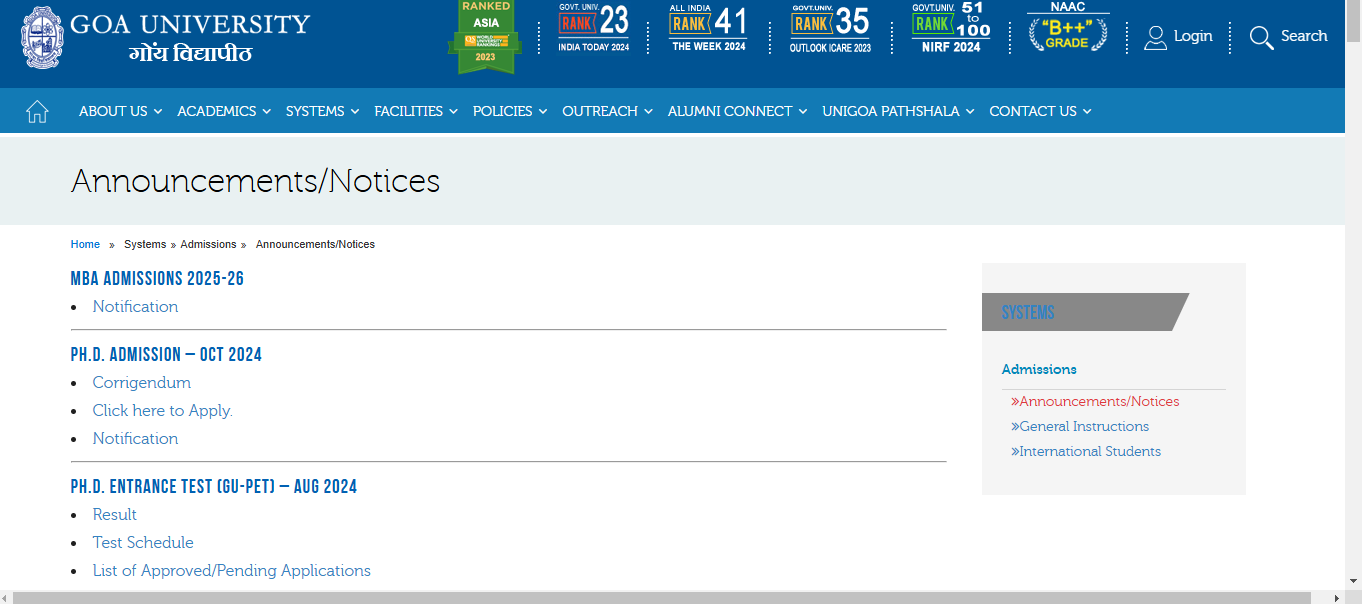Open Ph.D. Admission Oct 2024 Notification link
Image resolution: width=1362 pixels, height=604 pixels.
pos(135,439)
